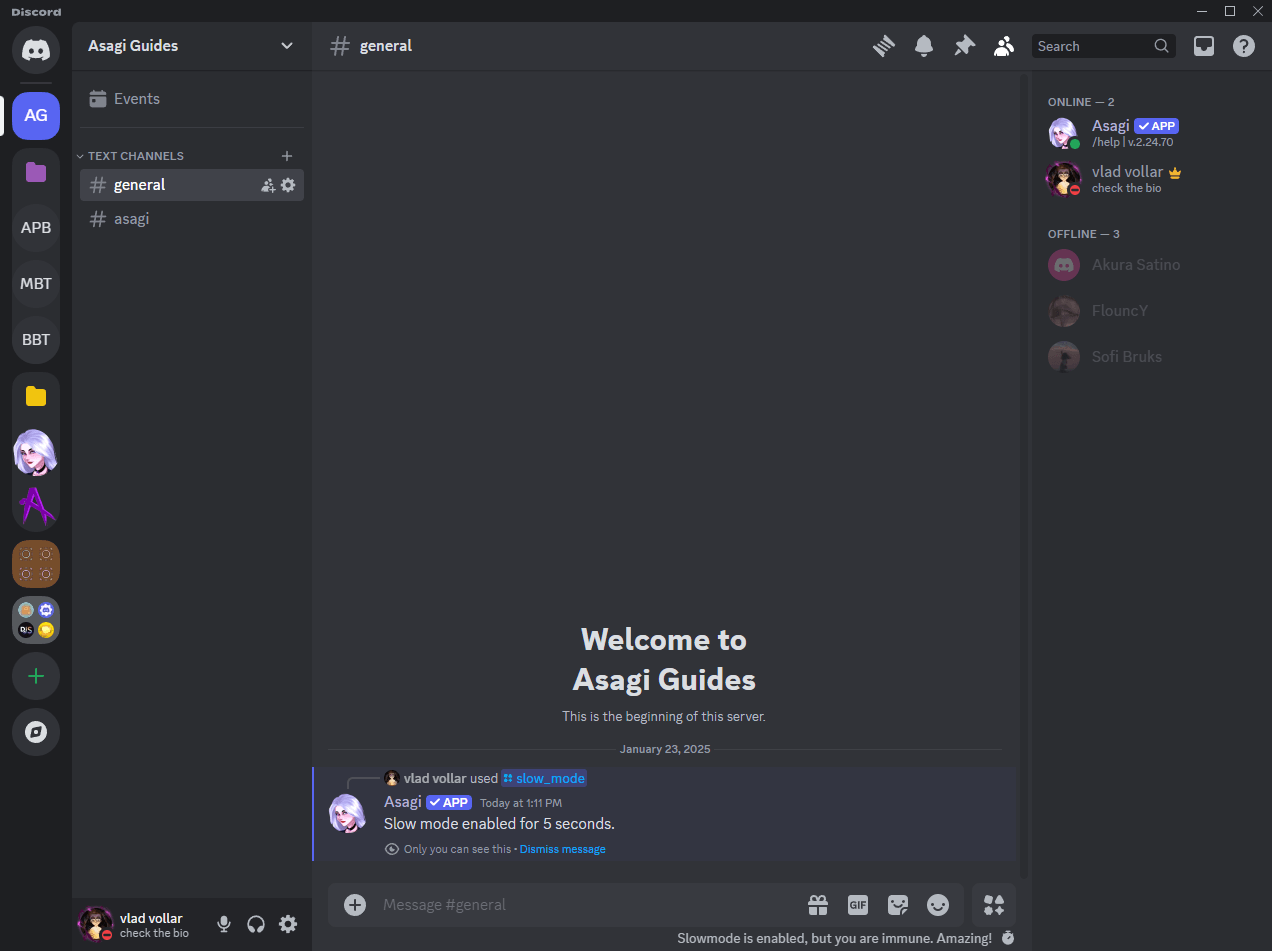Image resolution: width=1272 pixels, height=951 pixels.
Task: Collapse the yellow server folder
Action: pos(36,396)
